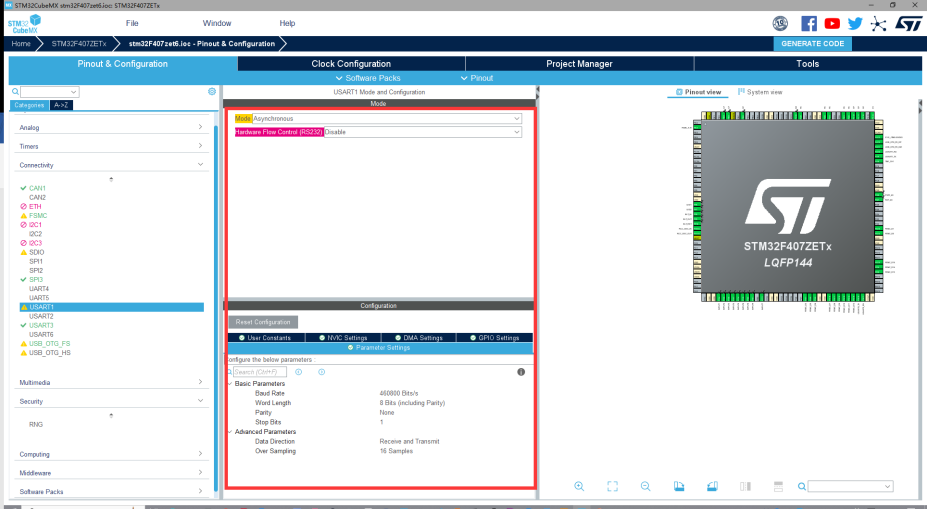
Task: Rotate the chip view counter-clockwise
Action: click(712, 486)
